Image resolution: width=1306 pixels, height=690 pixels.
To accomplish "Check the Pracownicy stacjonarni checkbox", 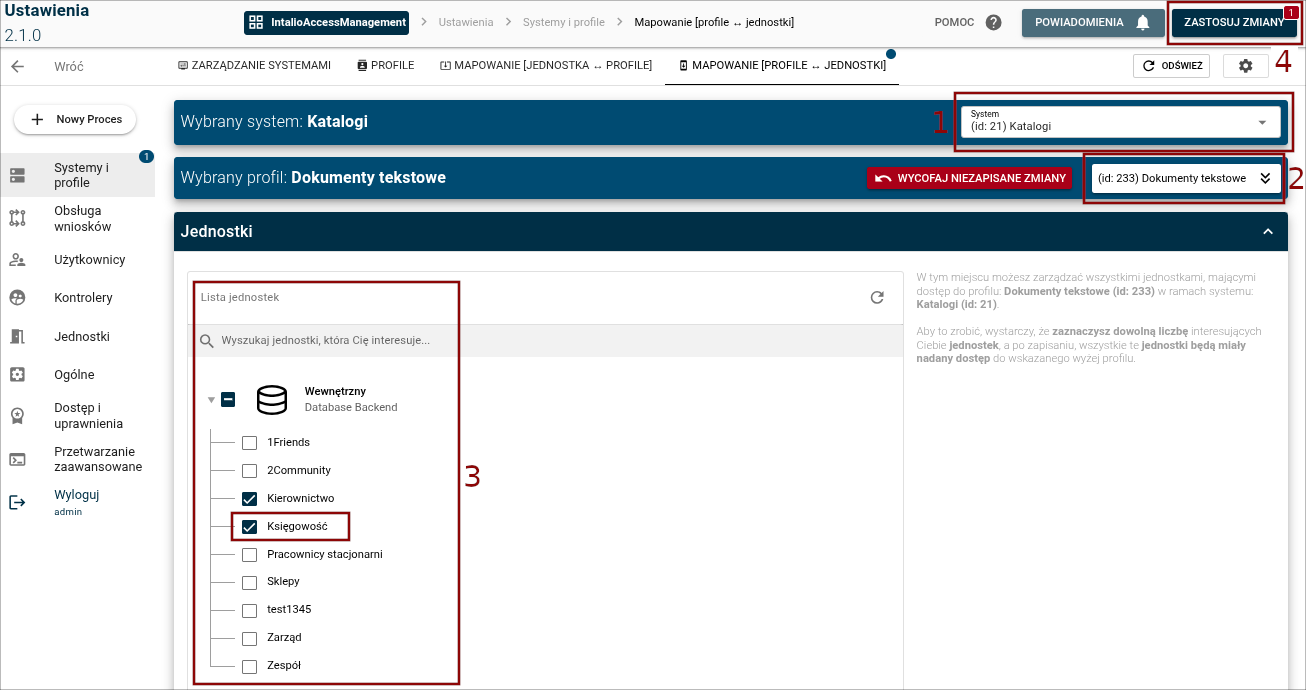I will pos(250,555).
